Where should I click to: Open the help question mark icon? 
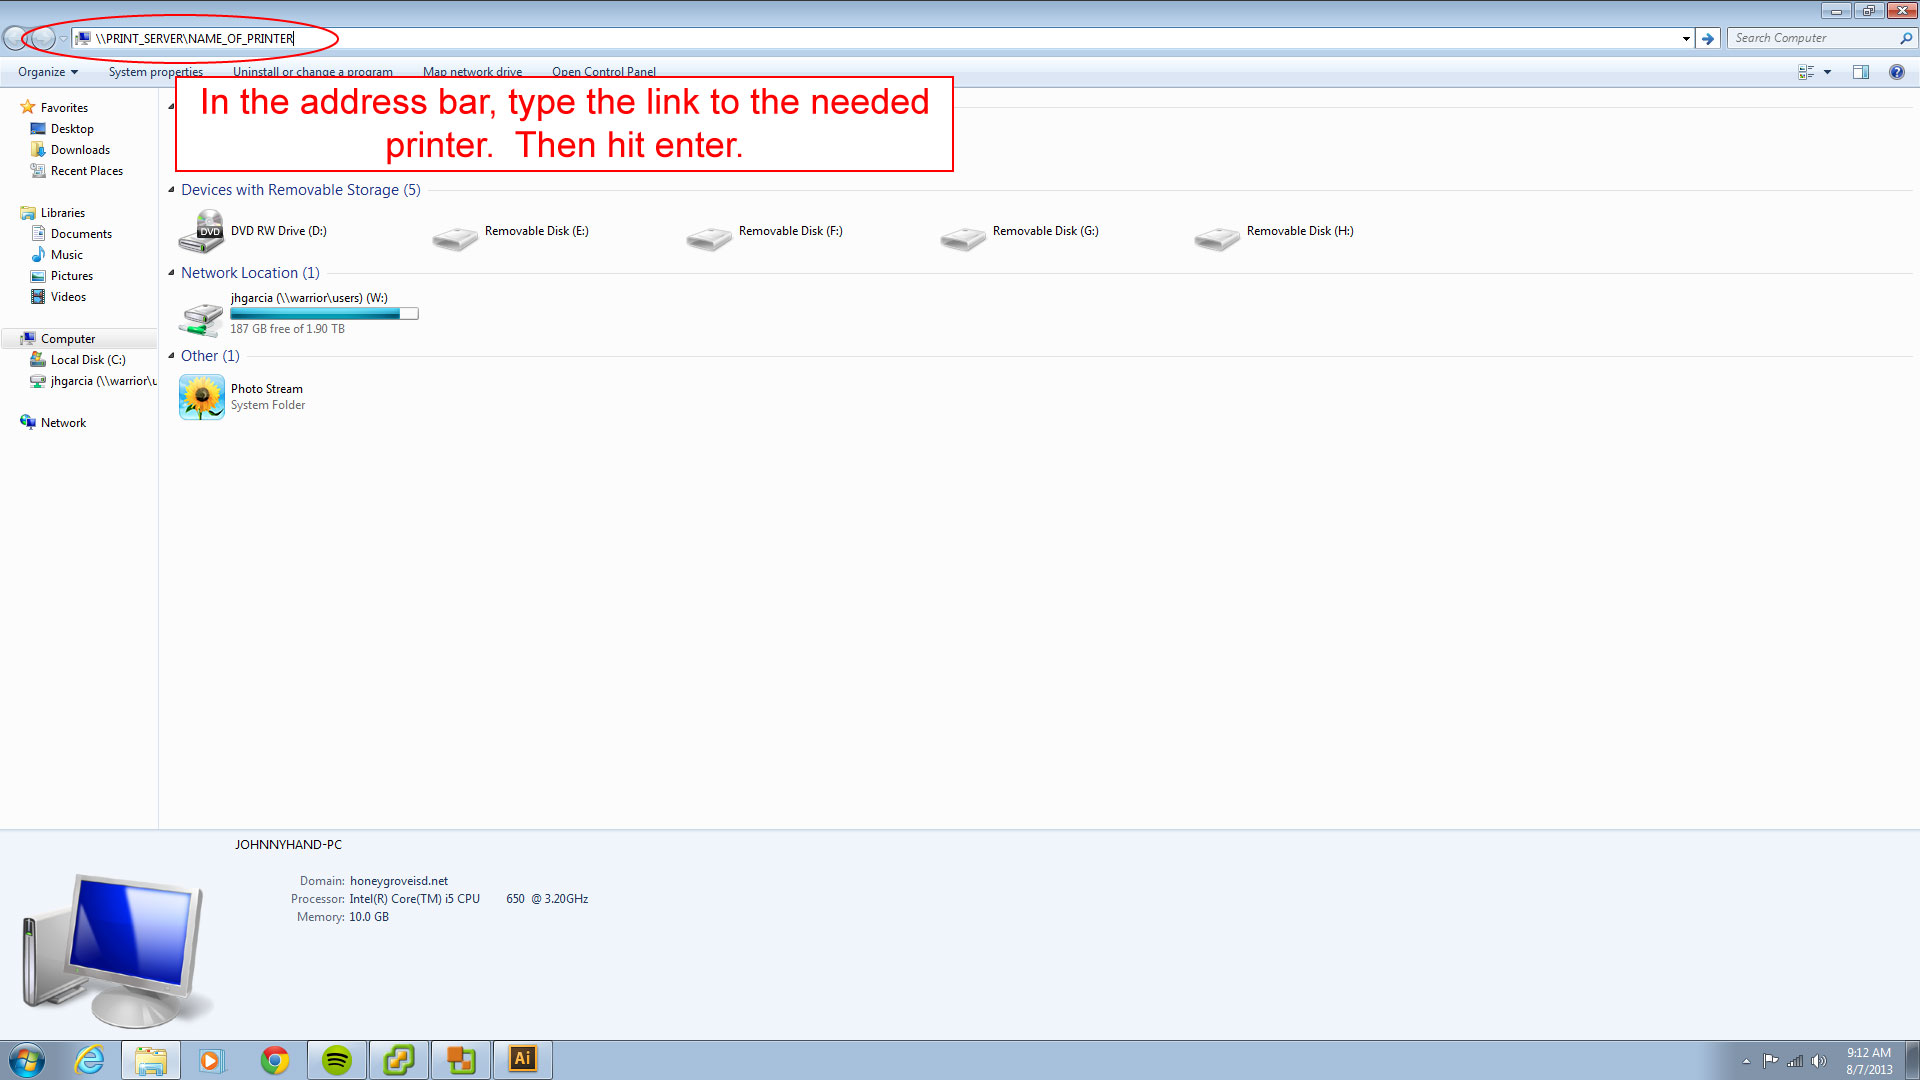pyautogui.click(x=1896, y=72)
